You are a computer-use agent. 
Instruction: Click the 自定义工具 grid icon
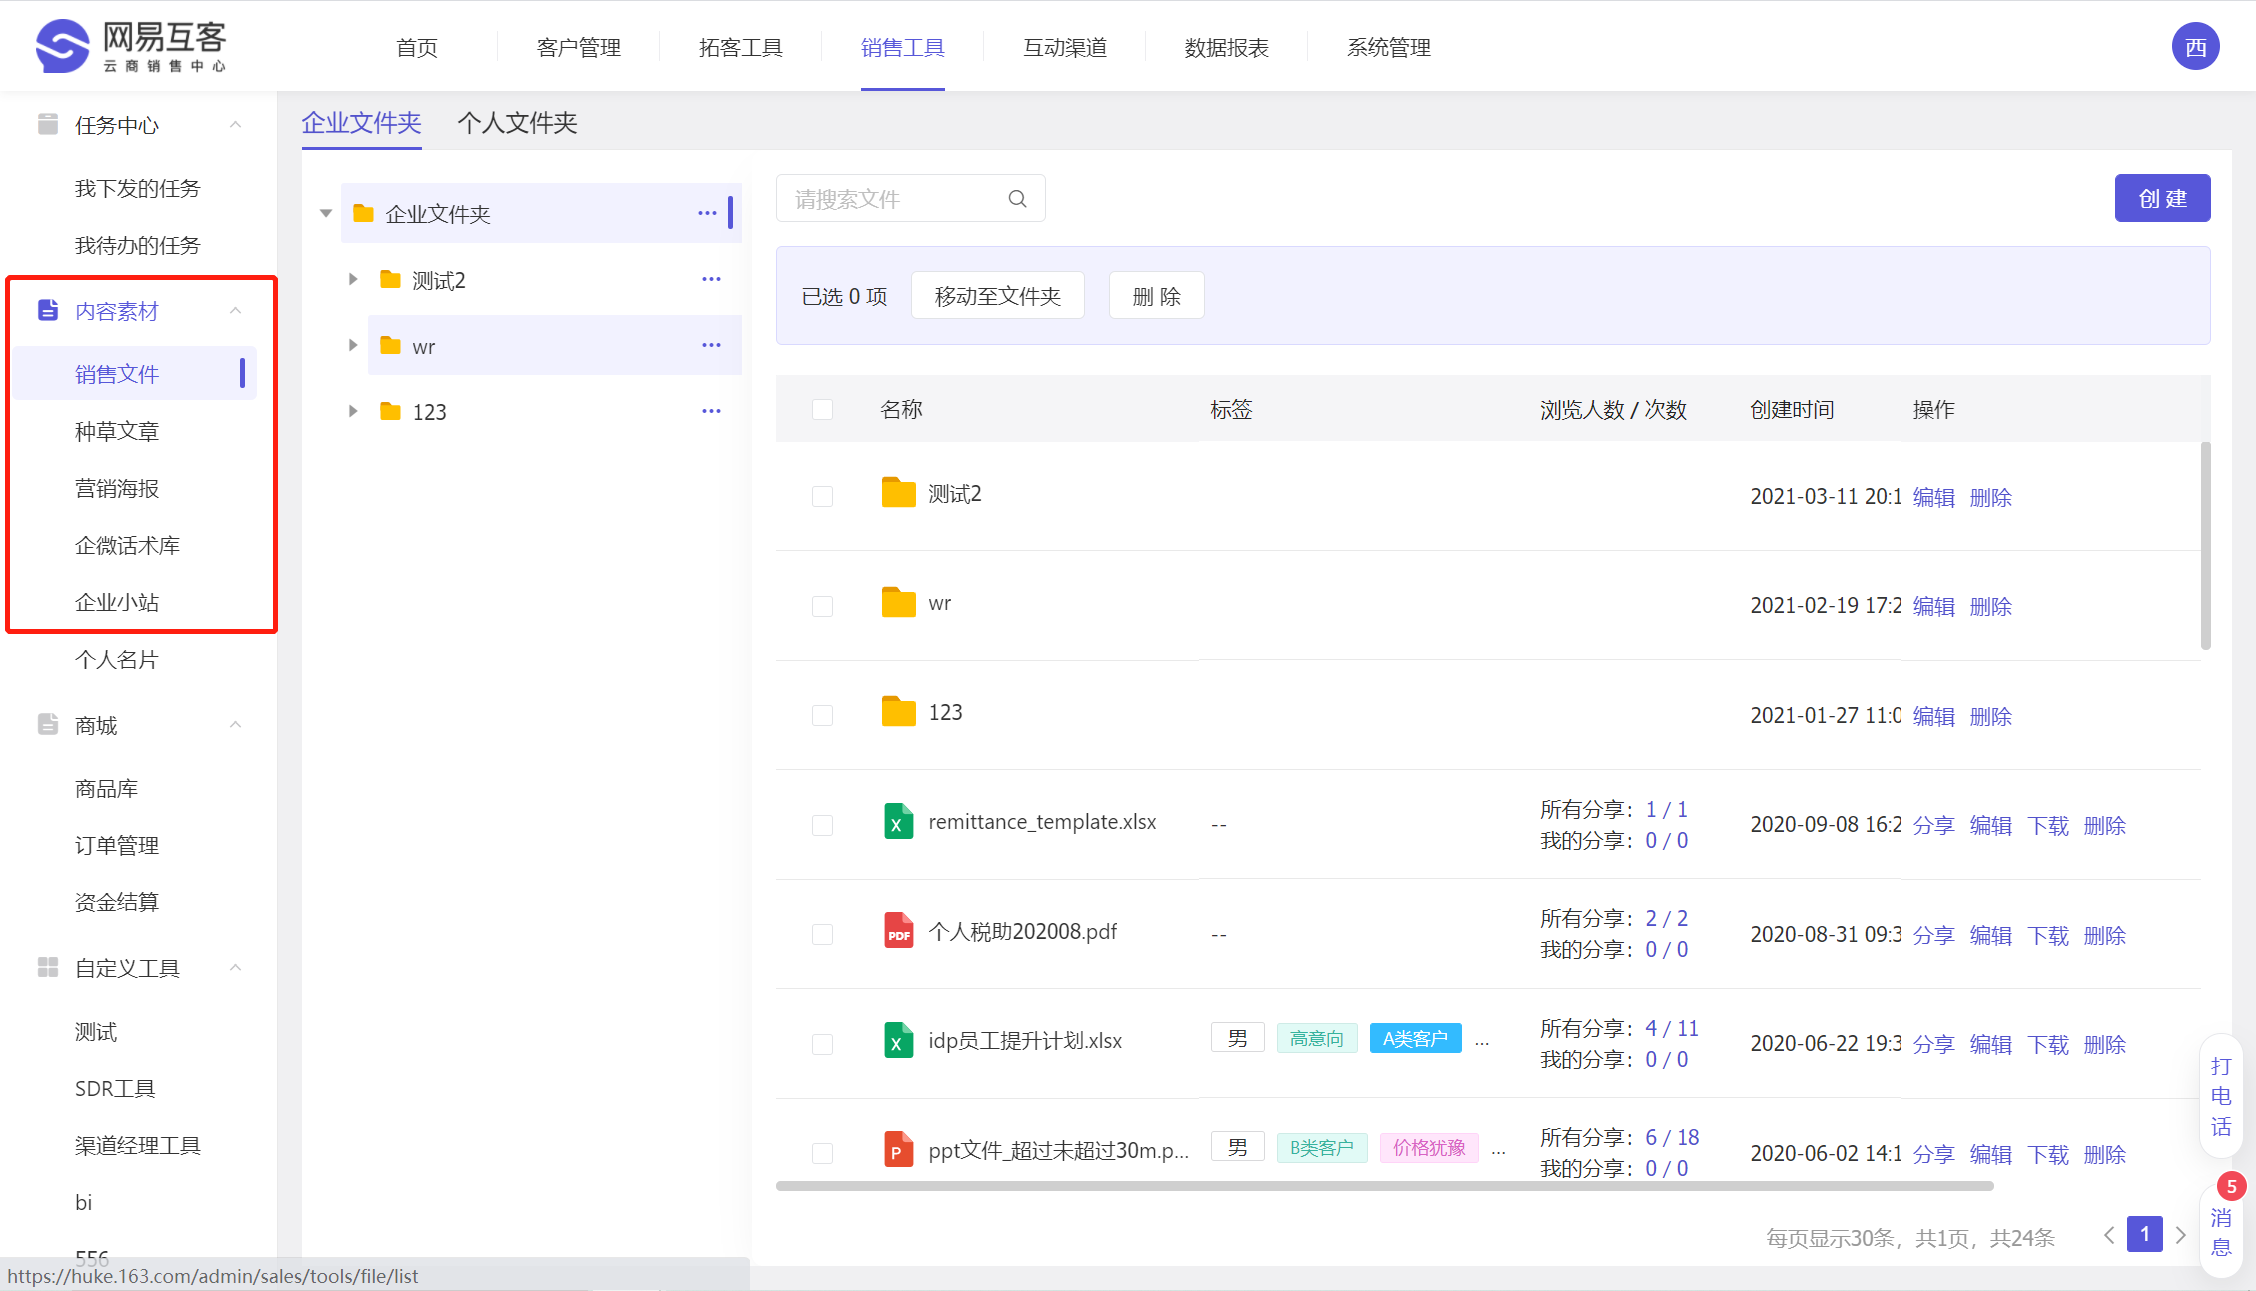click(x=47, y=967)
